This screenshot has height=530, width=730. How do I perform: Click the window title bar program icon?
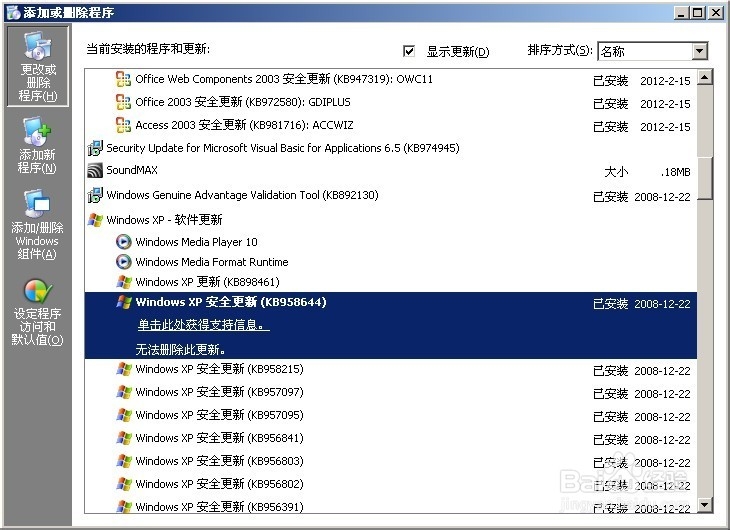[13, 13]
